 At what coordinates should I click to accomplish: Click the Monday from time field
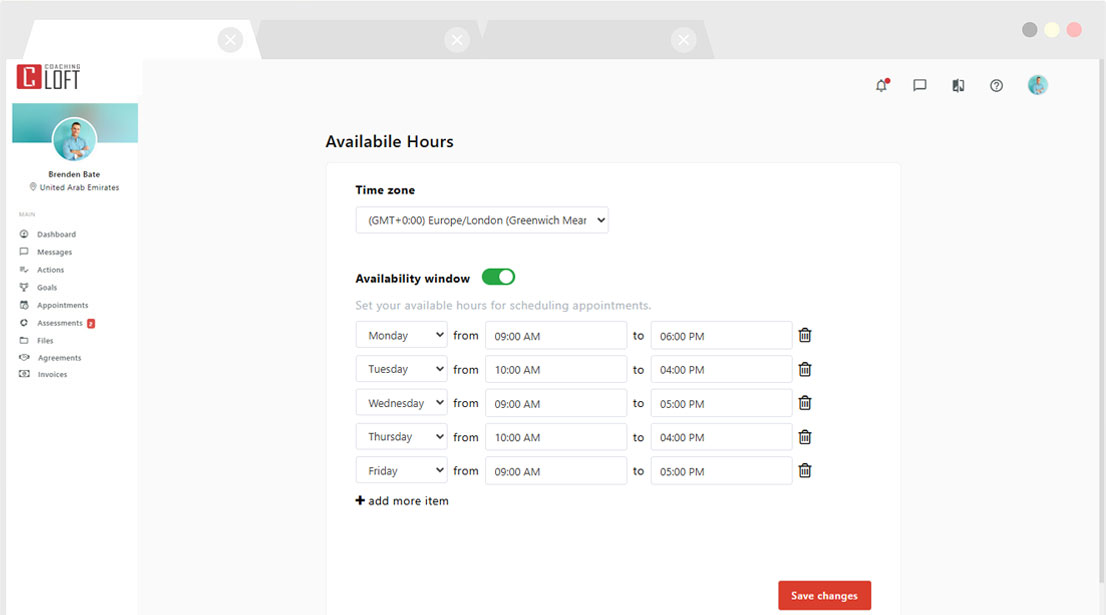pyautogui.click(x=556, y=336)
